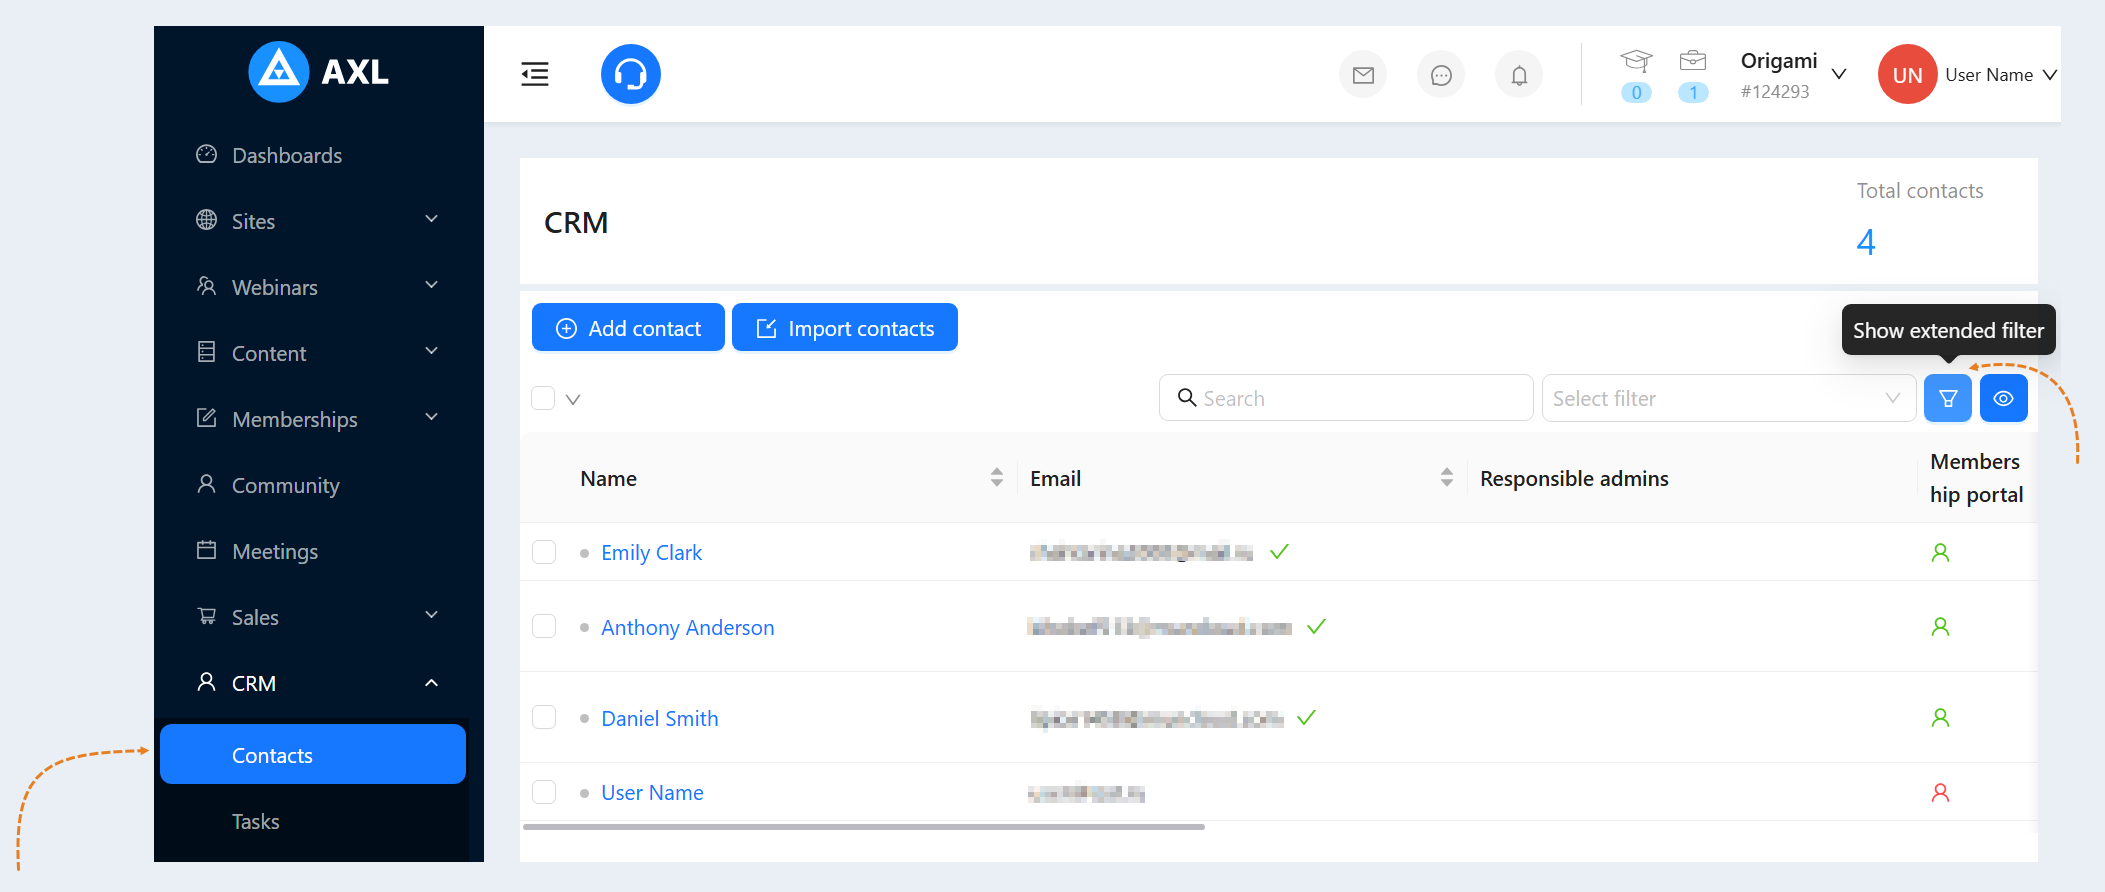
Task: Click the account number #124293
Action: [1775, 91]
